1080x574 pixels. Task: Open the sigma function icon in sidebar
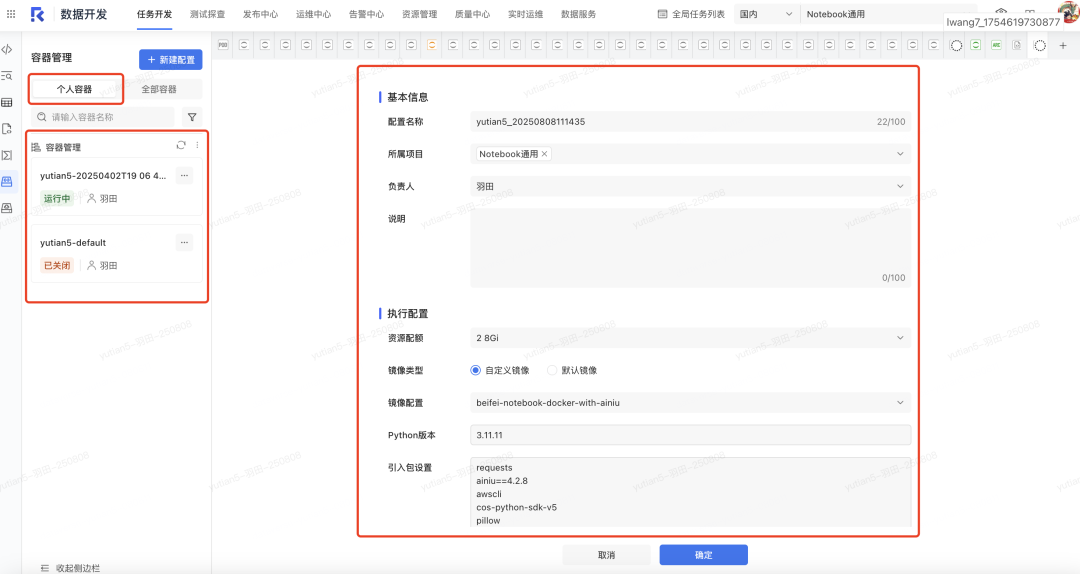pos(7,156)
